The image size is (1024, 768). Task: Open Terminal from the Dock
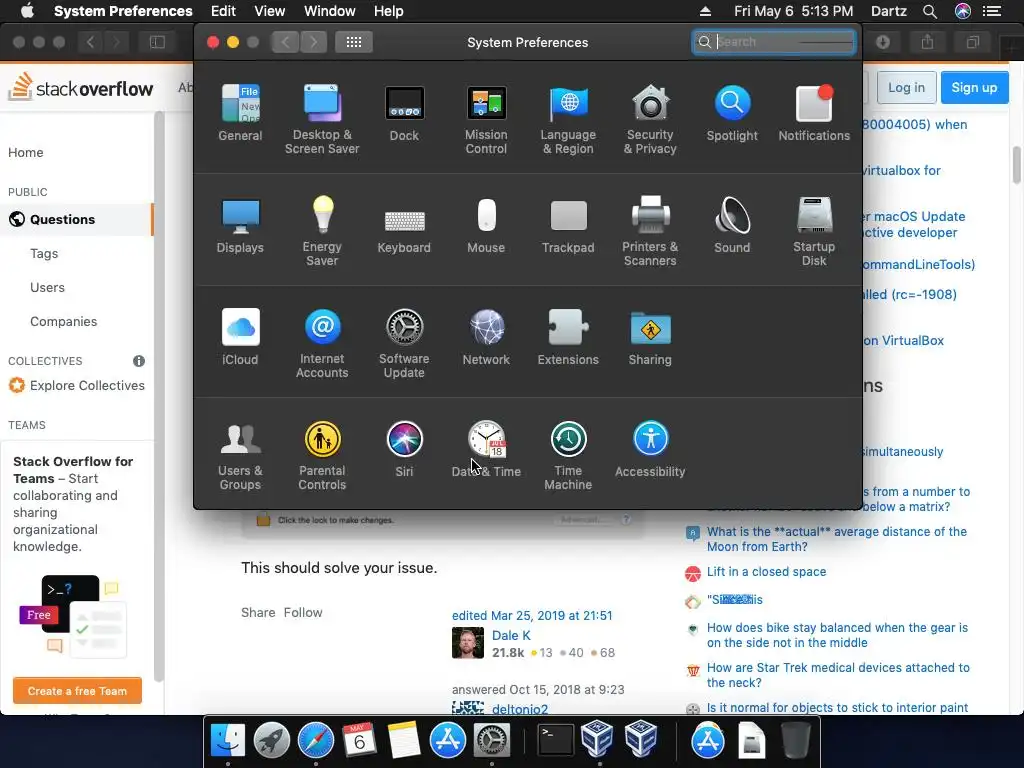(555, 741)
